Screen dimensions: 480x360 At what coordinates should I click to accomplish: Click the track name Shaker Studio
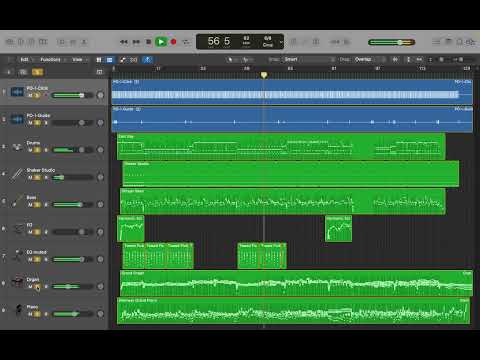click(41, 170)
